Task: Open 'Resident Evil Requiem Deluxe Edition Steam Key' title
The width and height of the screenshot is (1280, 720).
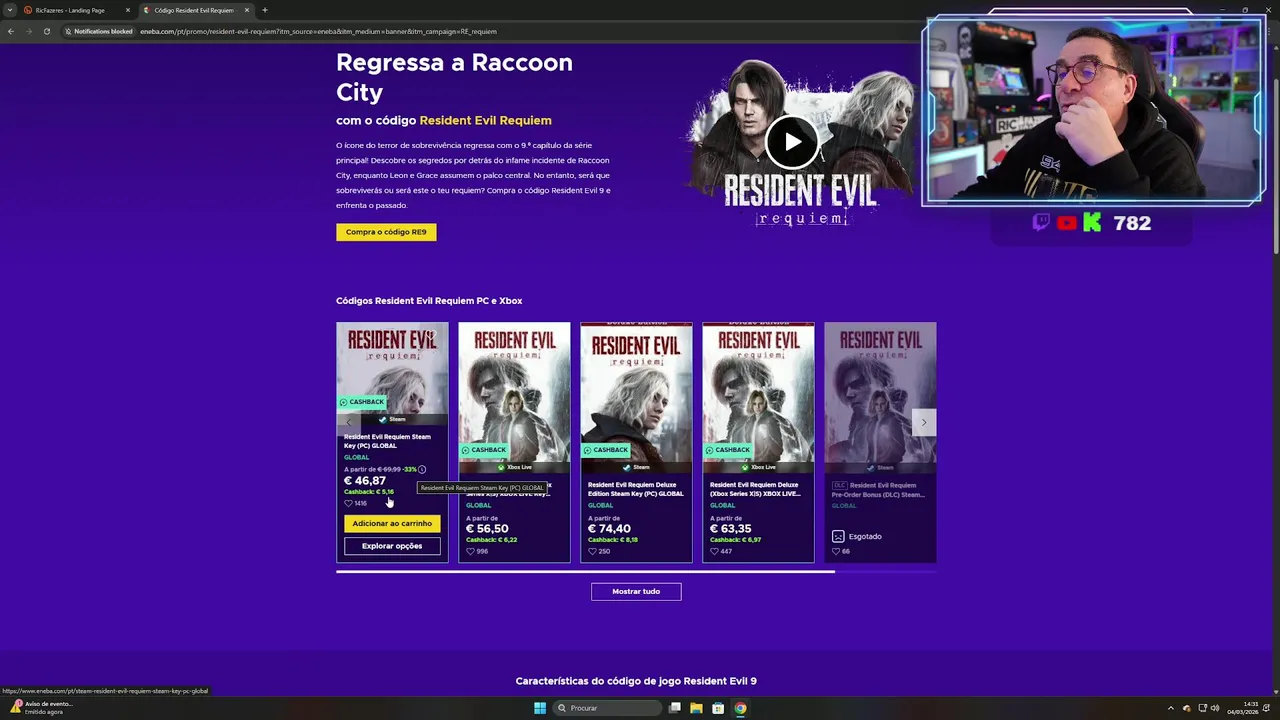Action: (x=636, y=489)
